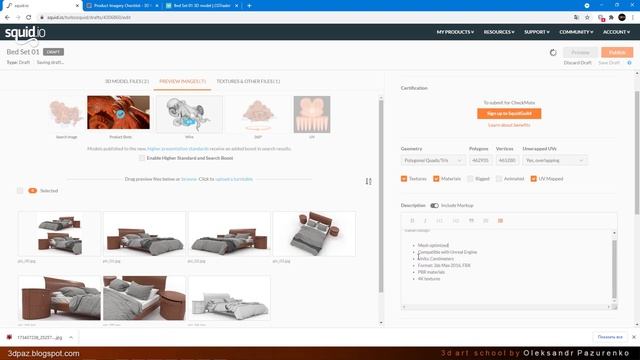The height and width of the screenshot is (360, 640).
Task: Check the Animated checkbox
Action: [499, 179]
